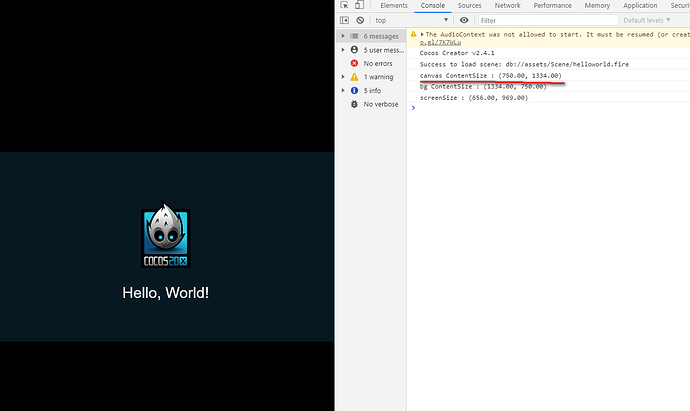Image resolution: width=690 pixels, height=411 pixels.
Task: Click the 'Hello, World!' label in the game
Action: (x=165, y=293)
